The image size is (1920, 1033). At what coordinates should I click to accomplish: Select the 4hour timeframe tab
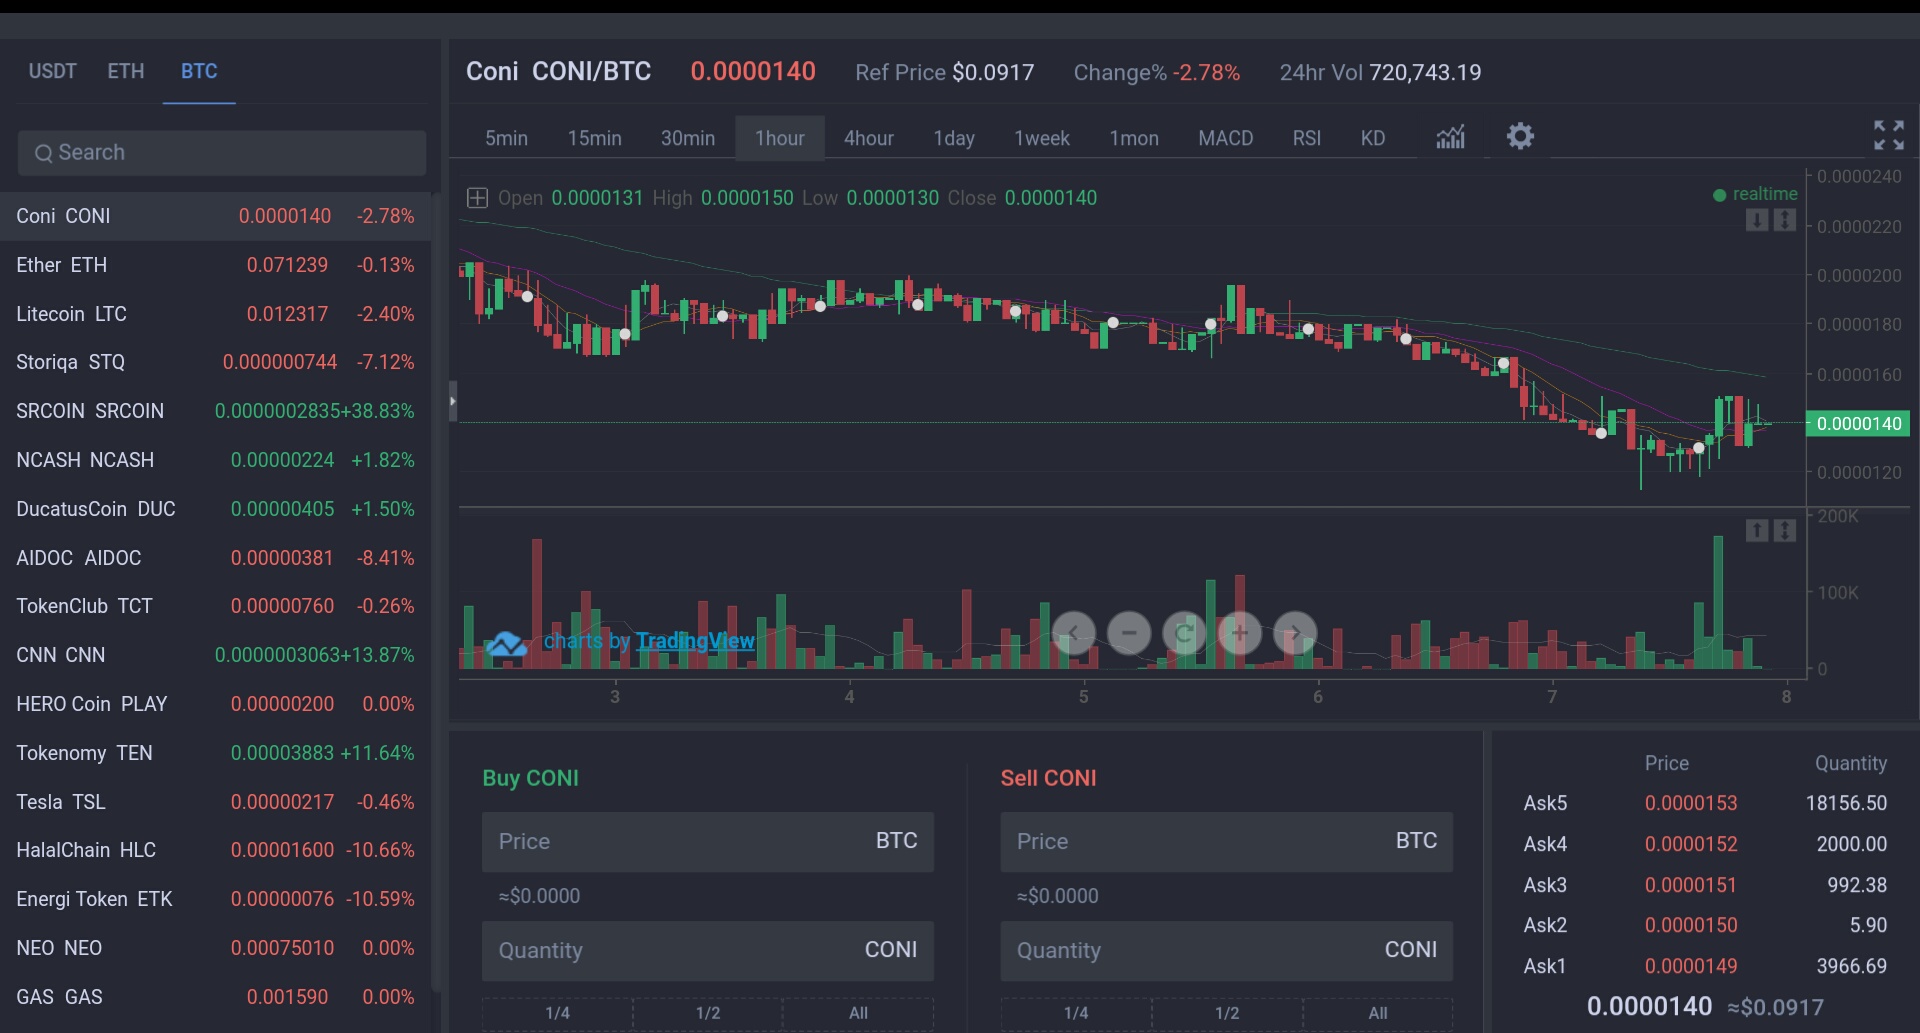(x=868, y=138)
